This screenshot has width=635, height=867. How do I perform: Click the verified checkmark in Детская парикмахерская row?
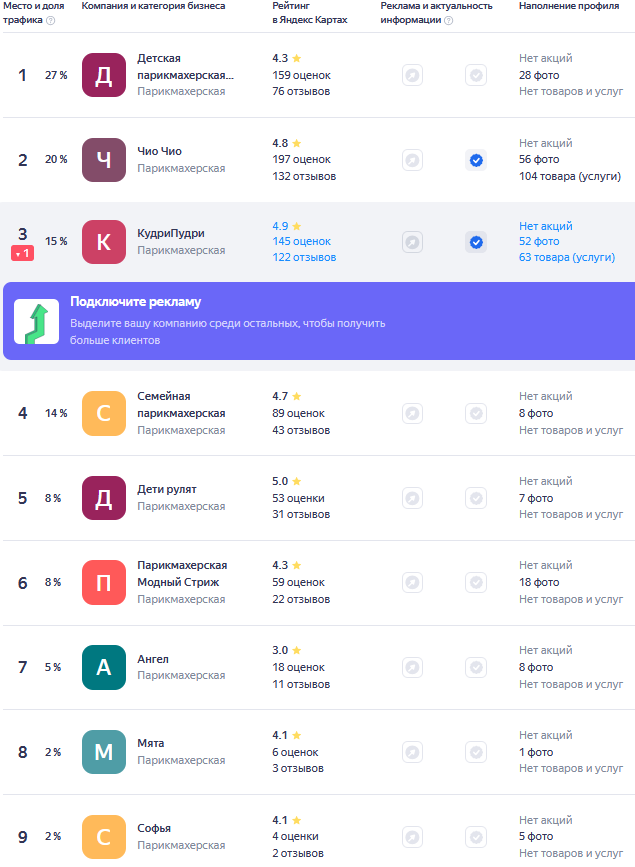pos(476,75)
